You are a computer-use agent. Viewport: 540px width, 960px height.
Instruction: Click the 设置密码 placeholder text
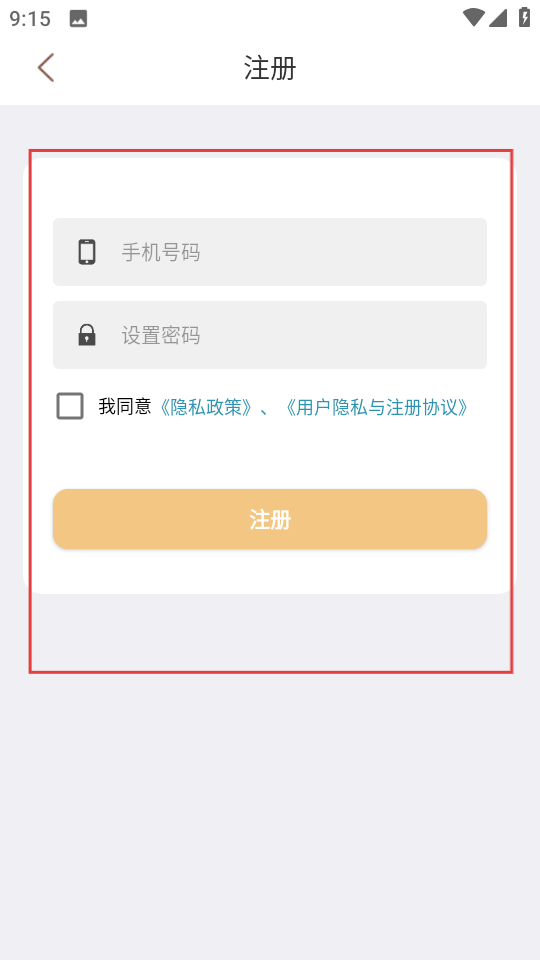click(160, 336)
